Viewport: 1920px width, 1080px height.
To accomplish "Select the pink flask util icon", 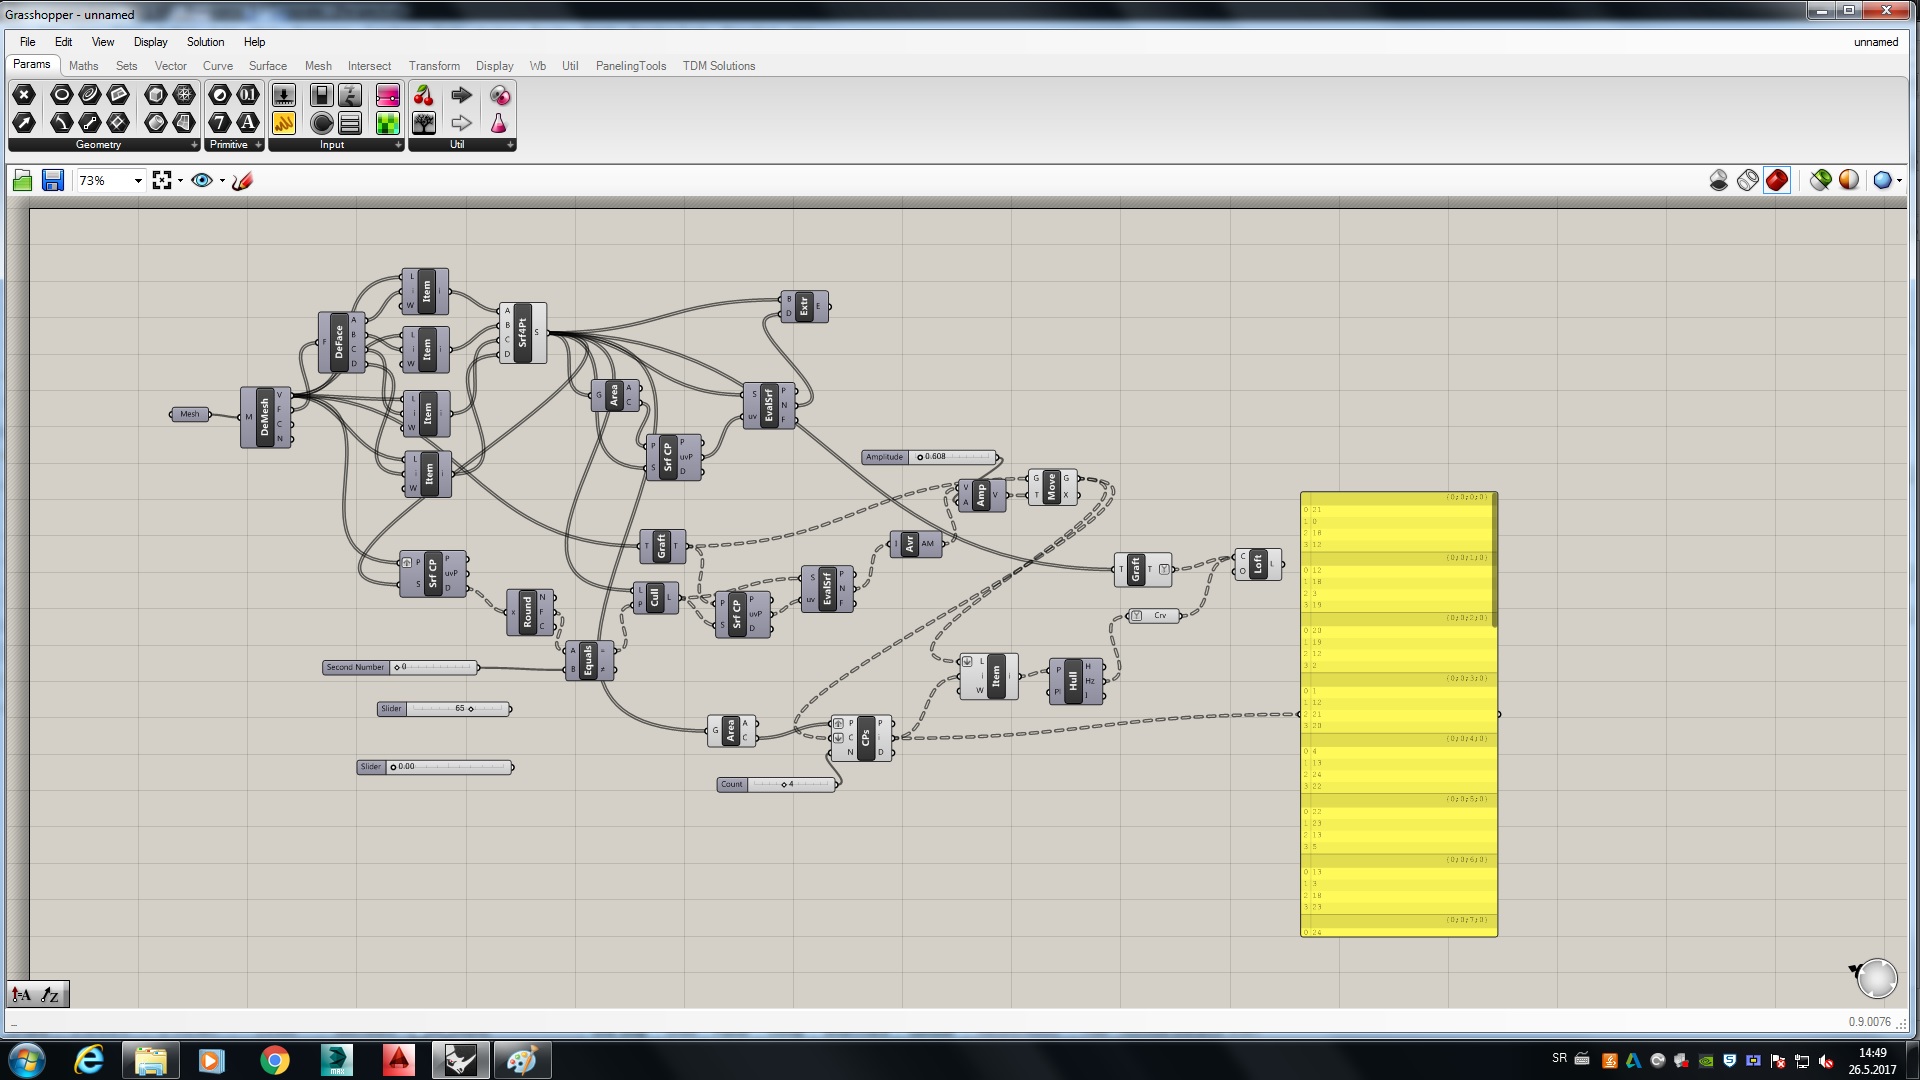I will pos(499,123).
